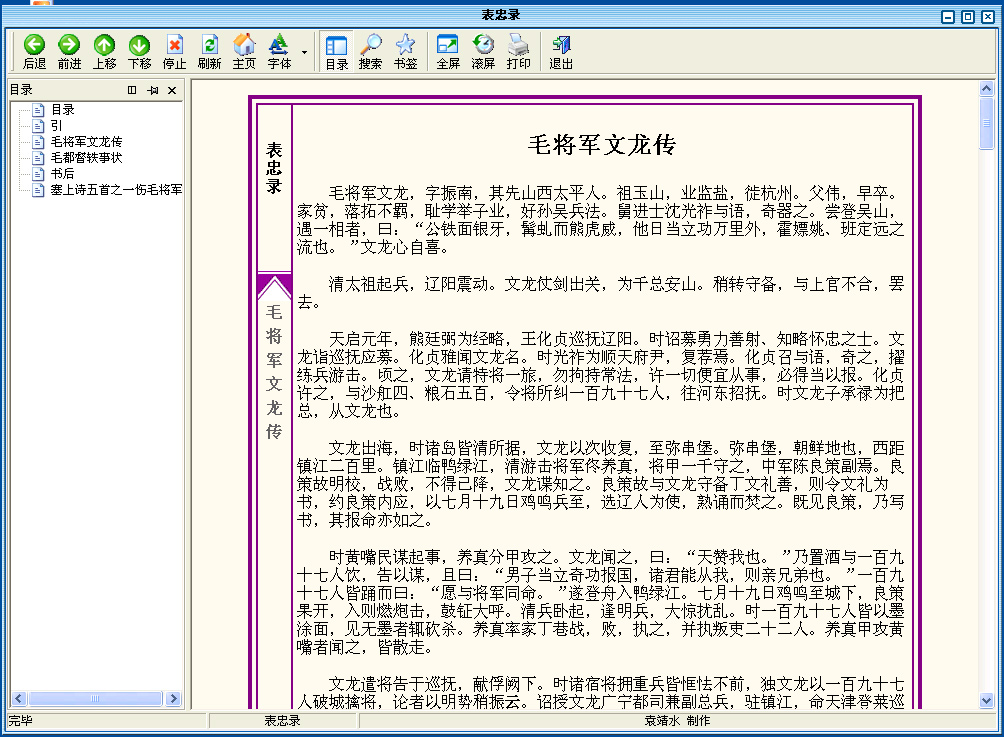Click the down arrow of the page vertical scrollbar
Image resolution: width=1004 pixels, height=737 pixels.
pyautogui.click(x=987, y=701)
